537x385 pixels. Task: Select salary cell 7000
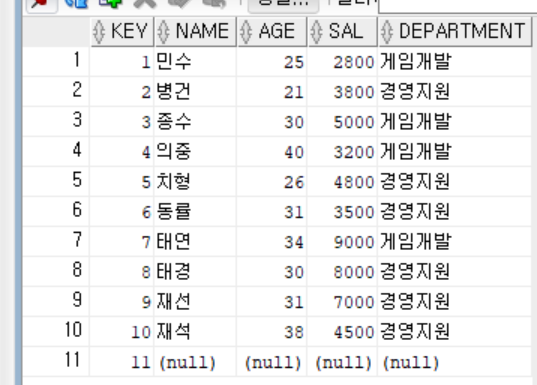pos(342,302)
